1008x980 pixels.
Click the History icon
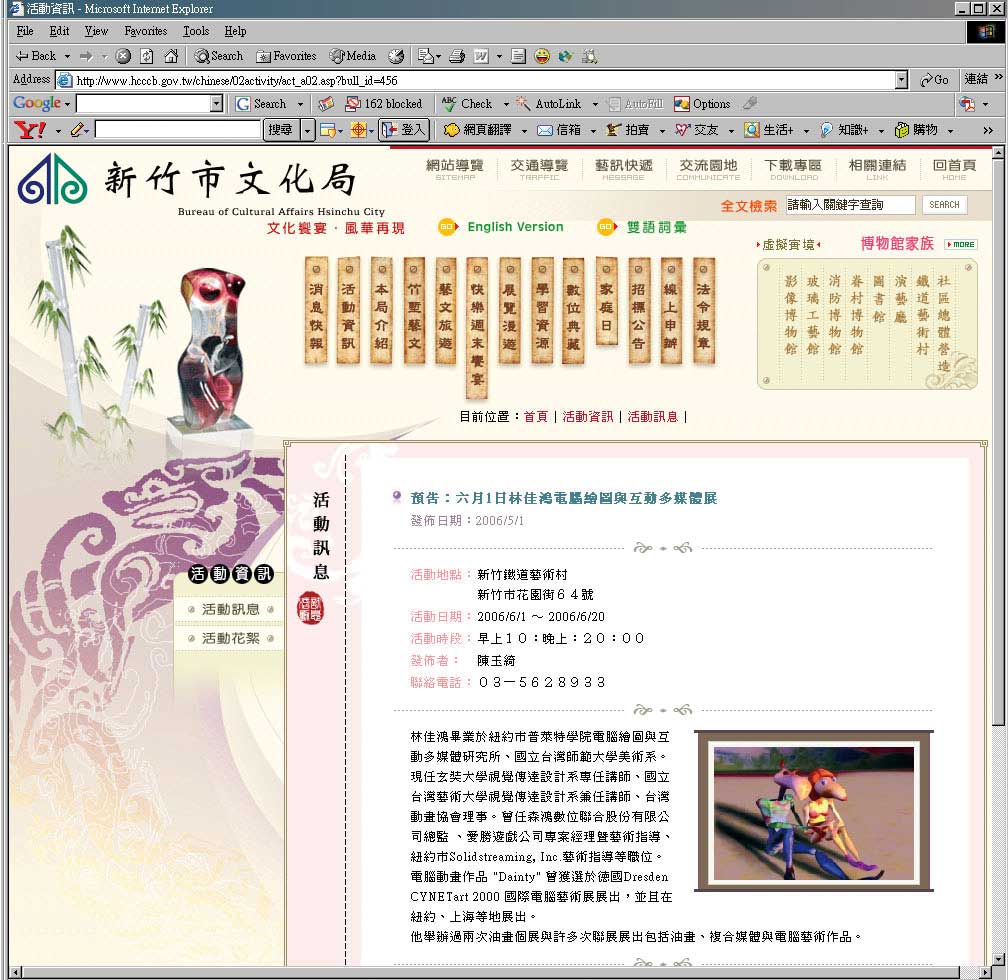(397, 56)
